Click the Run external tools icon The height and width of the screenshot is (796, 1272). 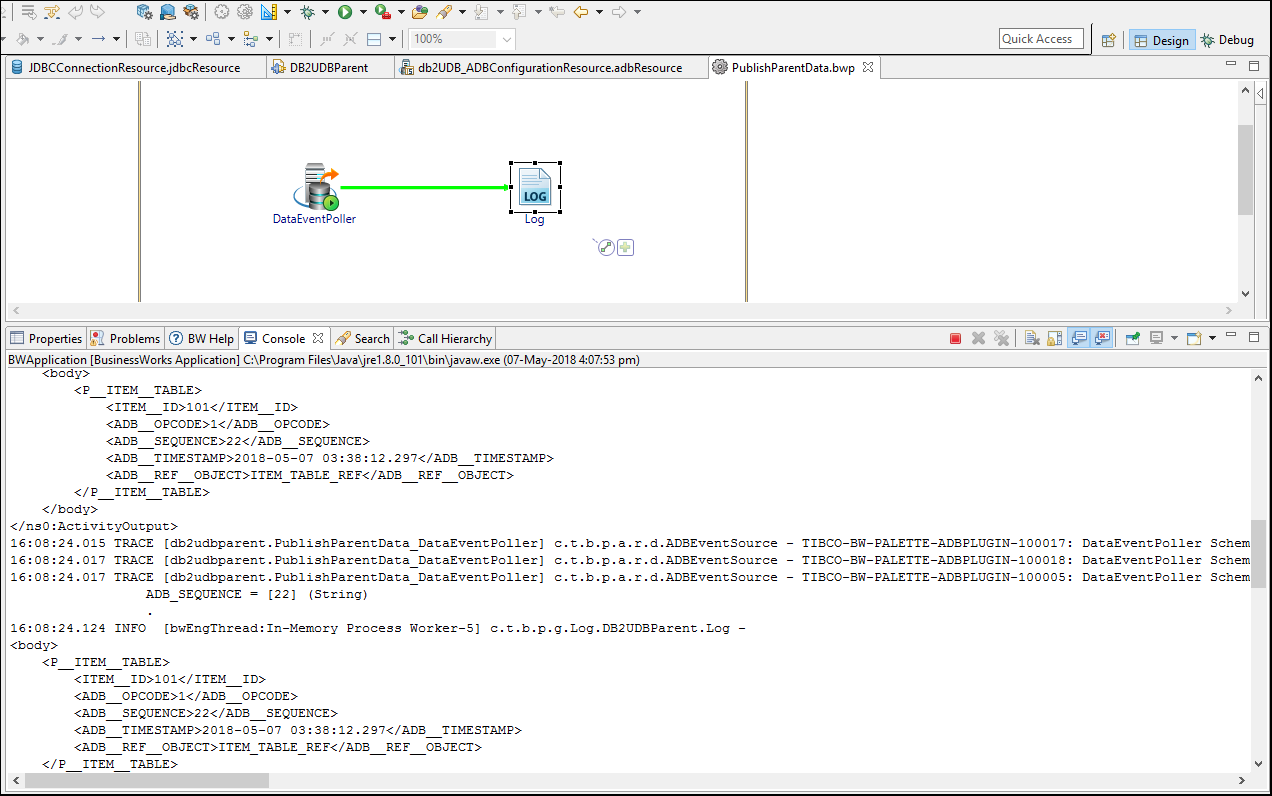point(382,12)
